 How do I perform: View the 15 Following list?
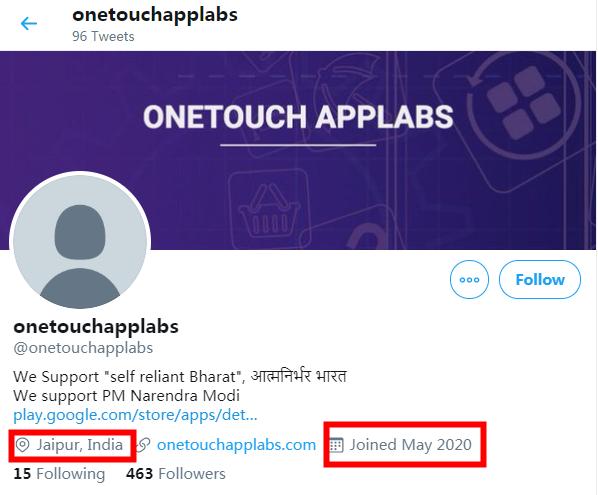coord(59,474)
